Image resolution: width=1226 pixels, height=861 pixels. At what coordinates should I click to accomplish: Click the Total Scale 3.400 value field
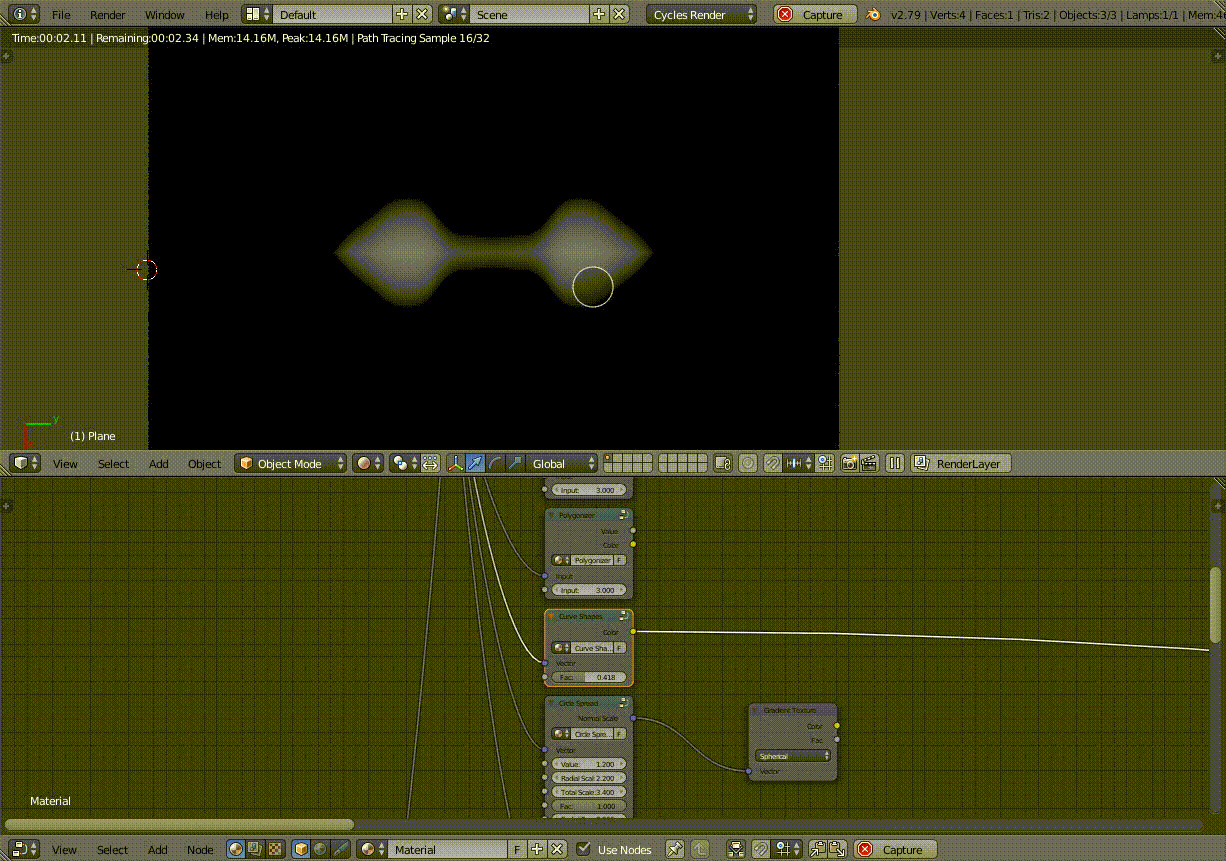(590, 792)
